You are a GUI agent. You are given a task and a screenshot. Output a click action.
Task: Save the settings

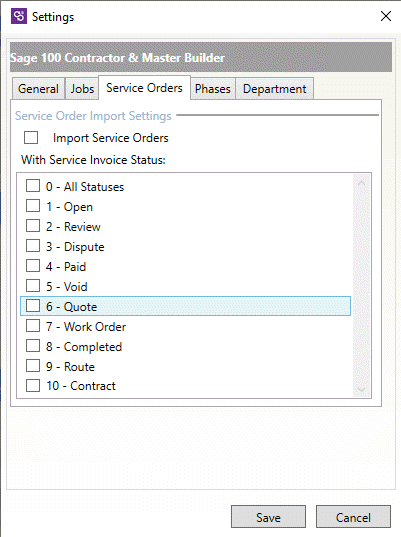pyautogui.click(x=268, y=517)
